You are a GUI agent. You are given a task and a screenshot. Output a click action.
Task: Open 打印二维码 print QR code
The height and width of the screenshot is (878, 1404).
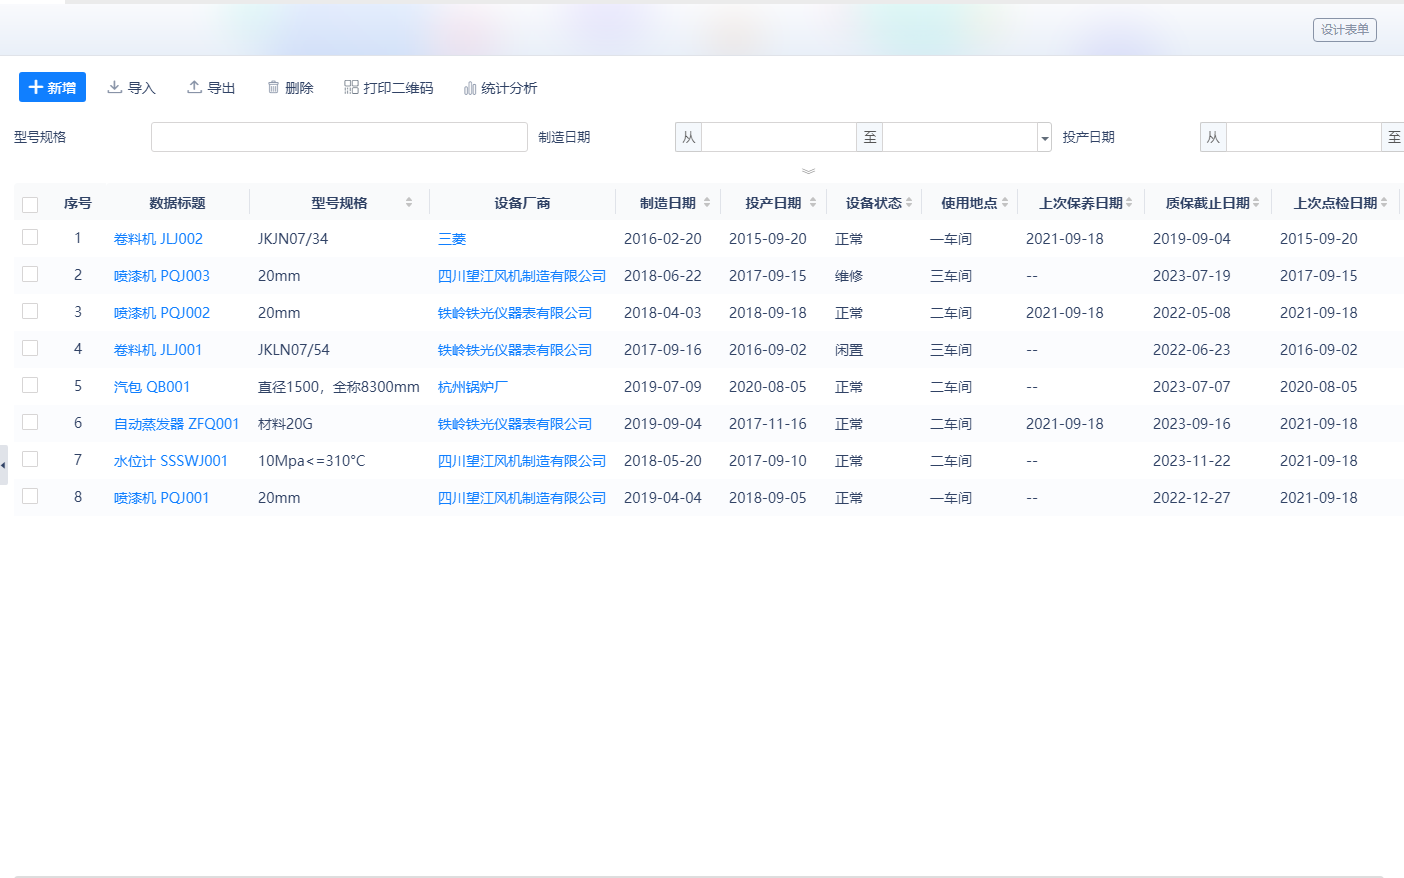pos(389,88)
